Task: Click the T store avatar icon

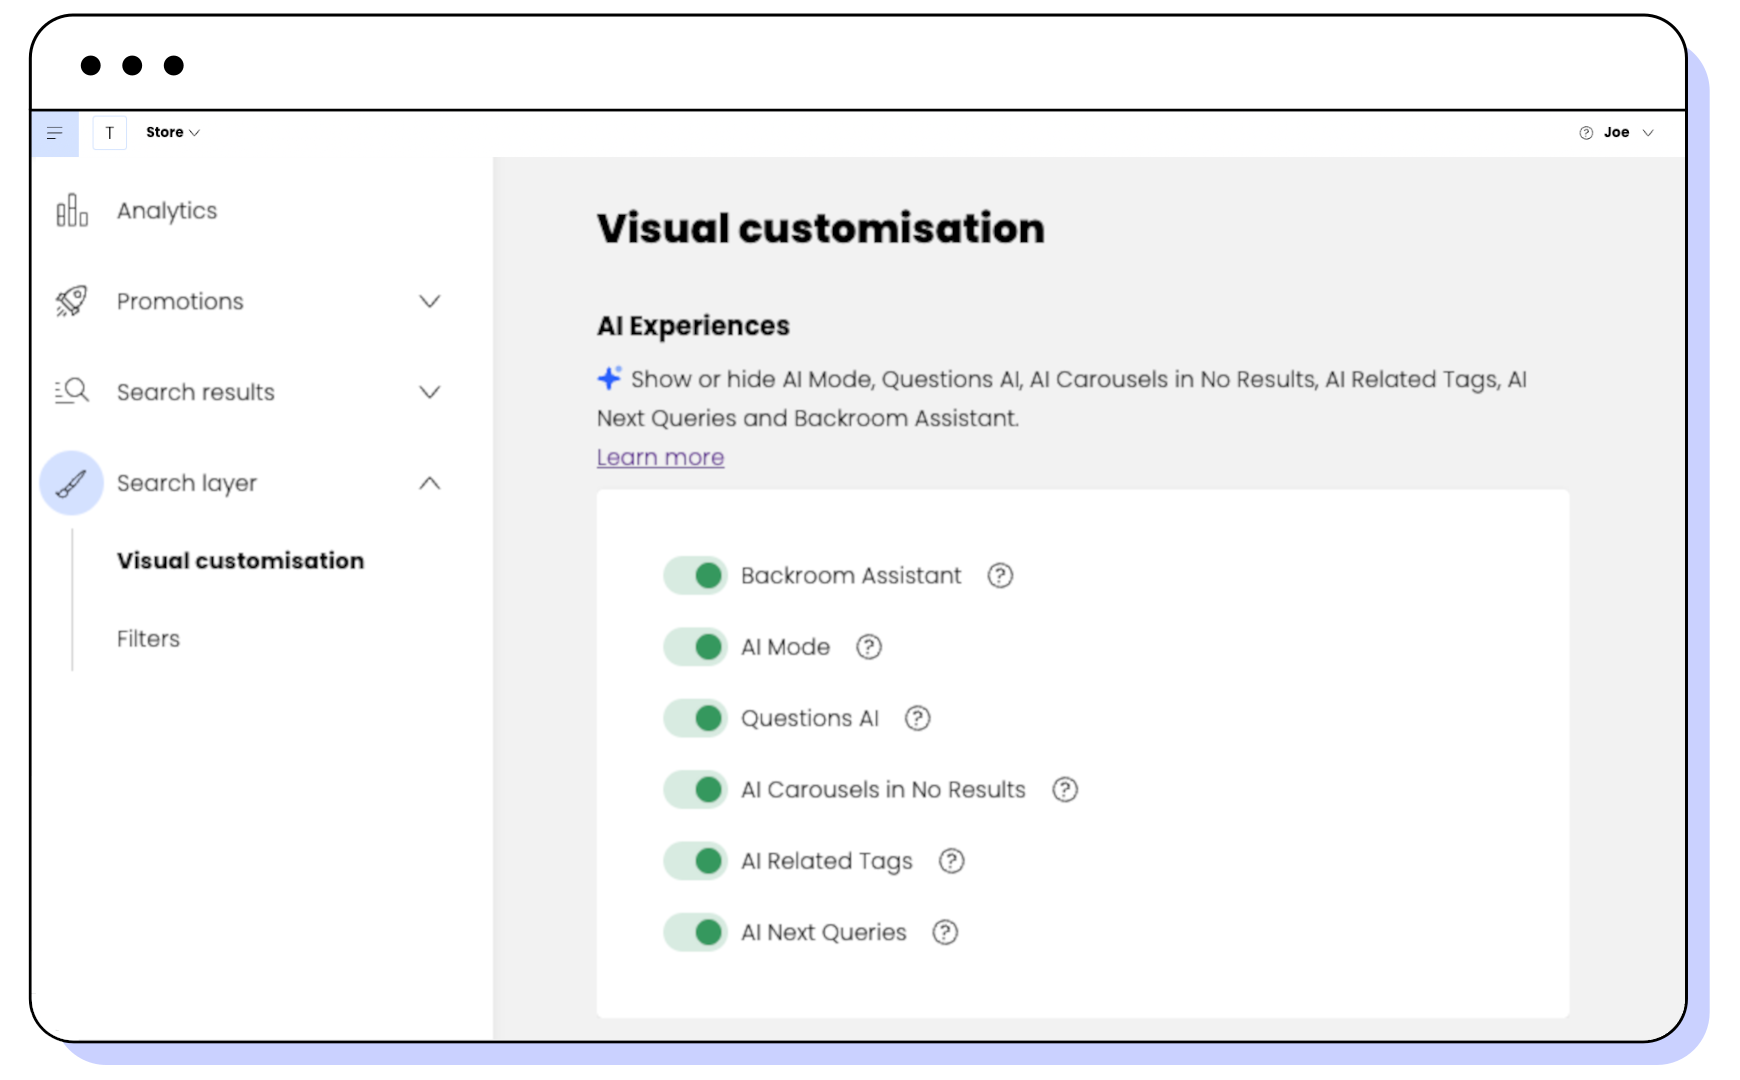Action: (x=110, y=133)
